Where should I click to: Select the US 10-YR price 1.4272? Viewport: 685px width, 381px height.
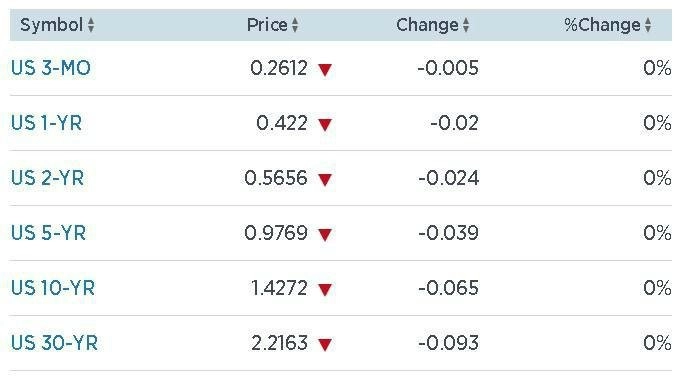(279, 288)
